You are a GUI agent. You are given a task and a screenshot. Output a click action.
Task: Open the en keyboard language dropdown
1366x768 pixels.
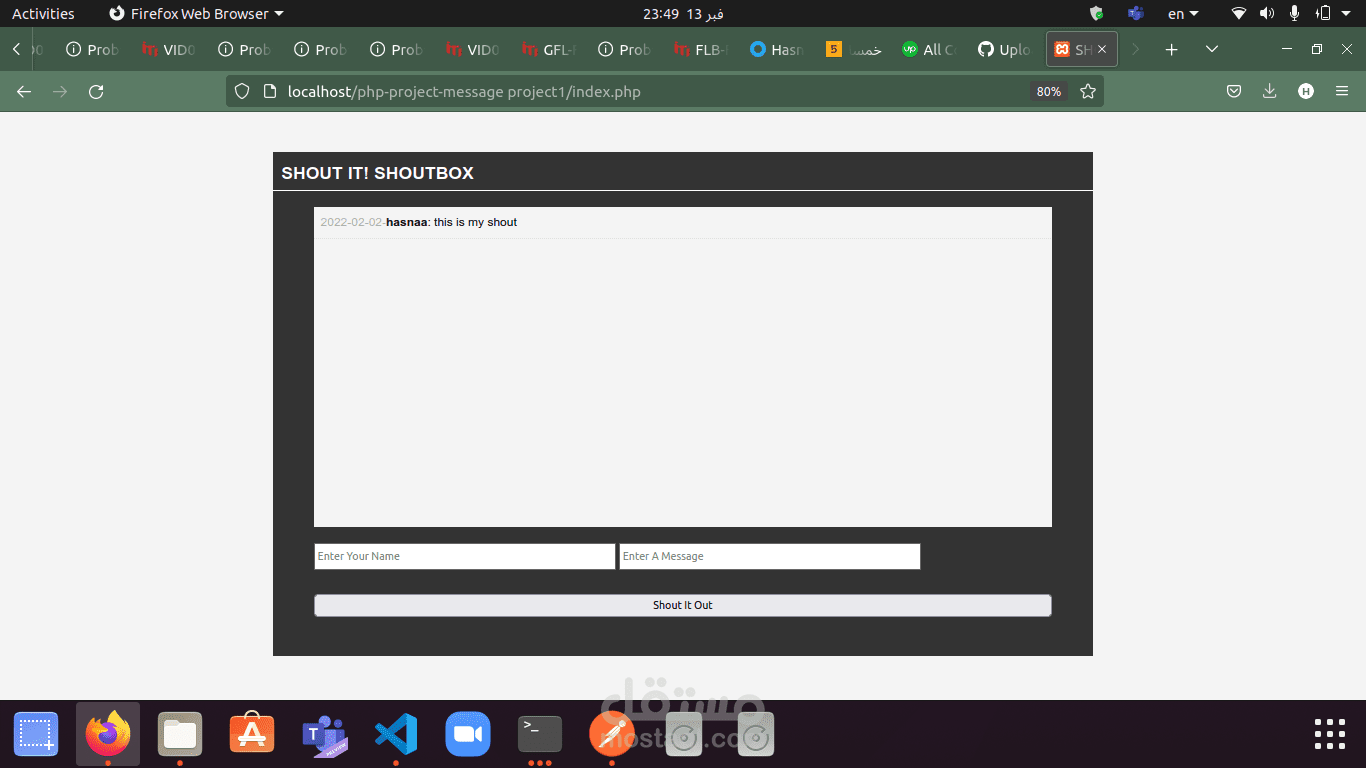1183,14
